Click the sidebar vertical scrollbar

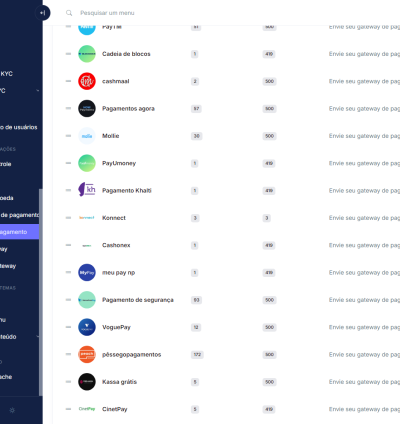click(x=41, y=292)
